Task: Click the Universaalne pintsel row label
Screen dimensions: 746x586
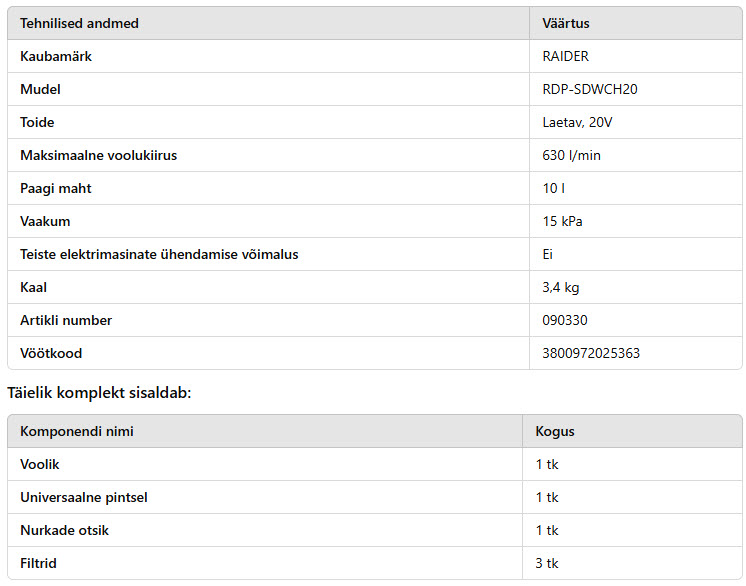Action: 84,498
